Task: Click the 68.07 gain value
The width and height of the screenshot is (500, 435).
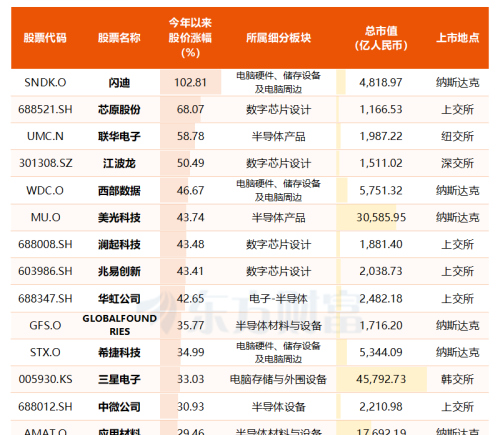Action: tap(190, 109)
